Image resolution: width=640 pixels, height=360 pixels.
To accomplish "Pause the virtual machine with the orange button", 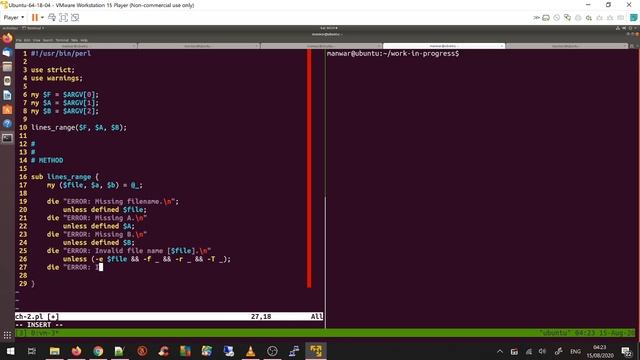I will coord(35,18).
